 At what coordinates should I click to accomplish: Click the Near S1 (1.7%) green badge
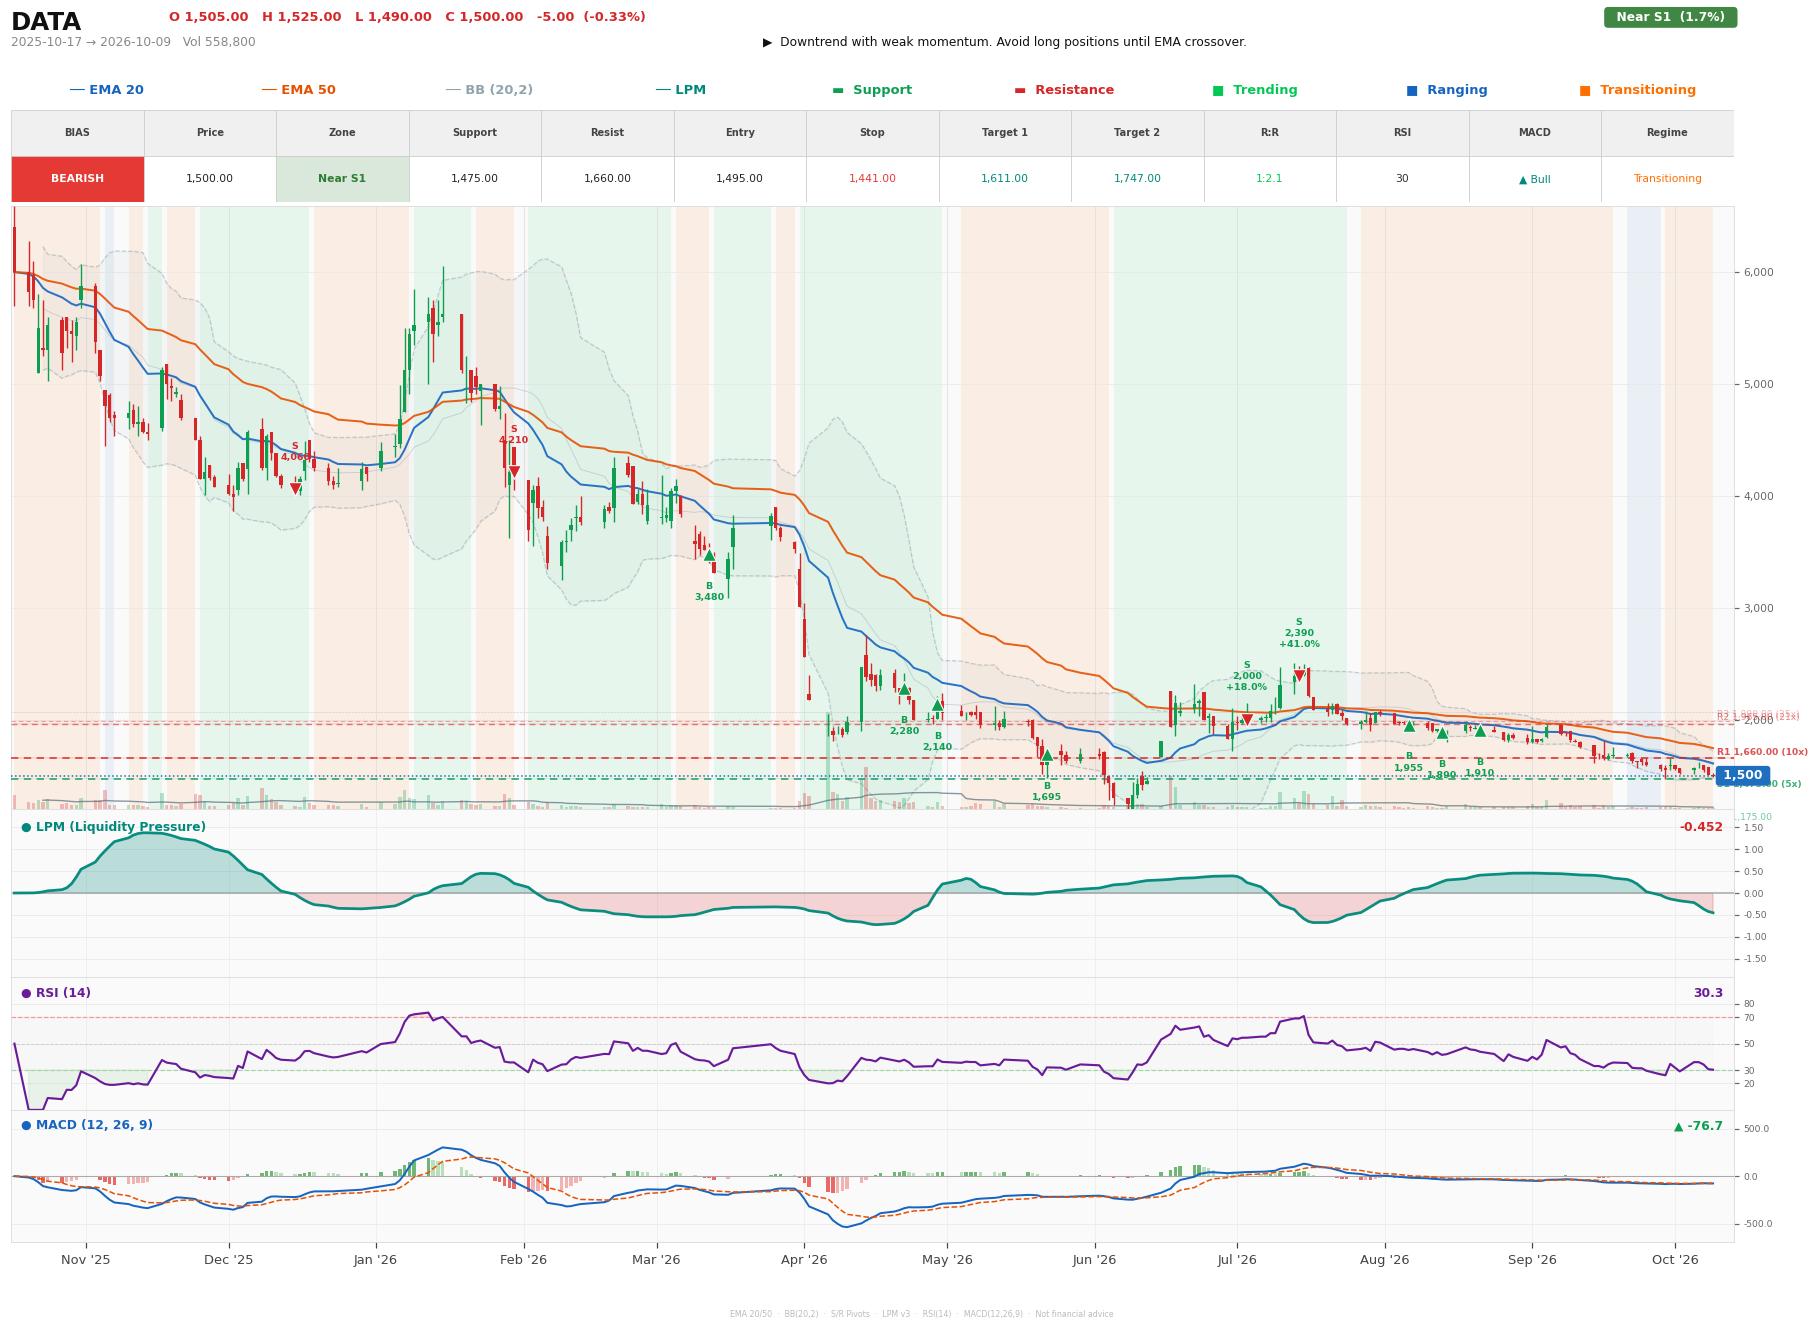1670,17
